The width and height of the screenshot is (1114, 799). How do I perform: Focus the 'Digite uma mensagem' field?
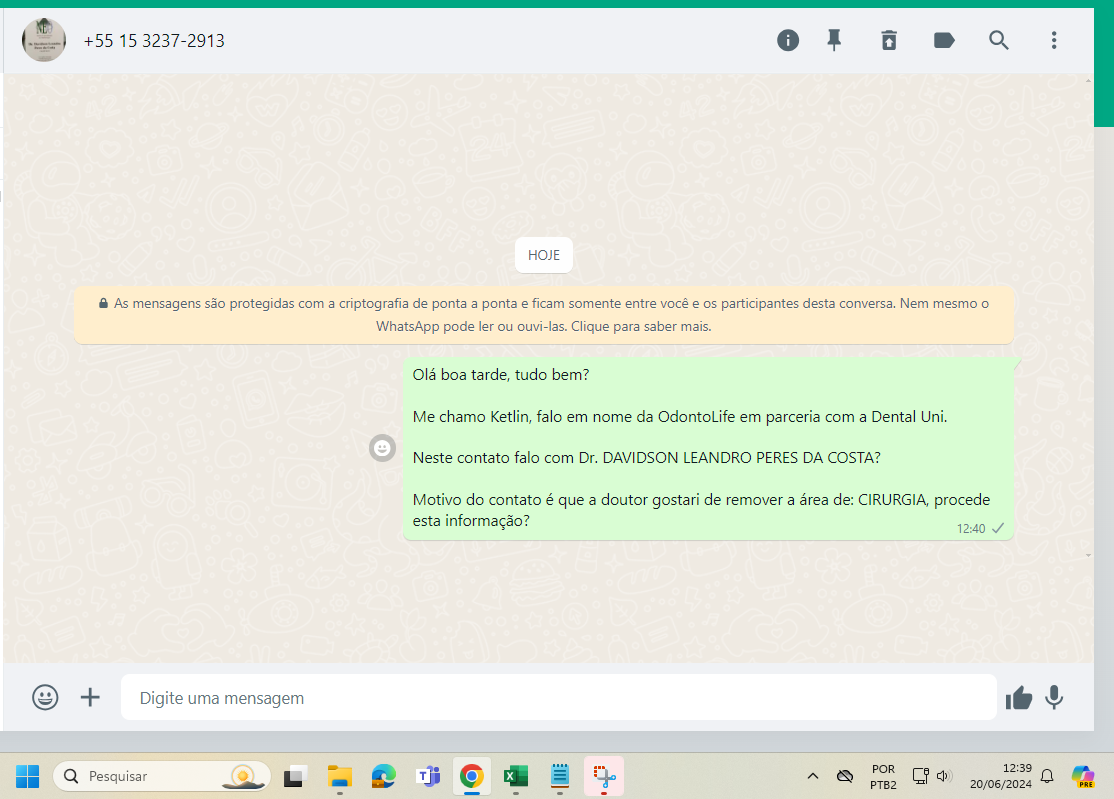point(558,697)
